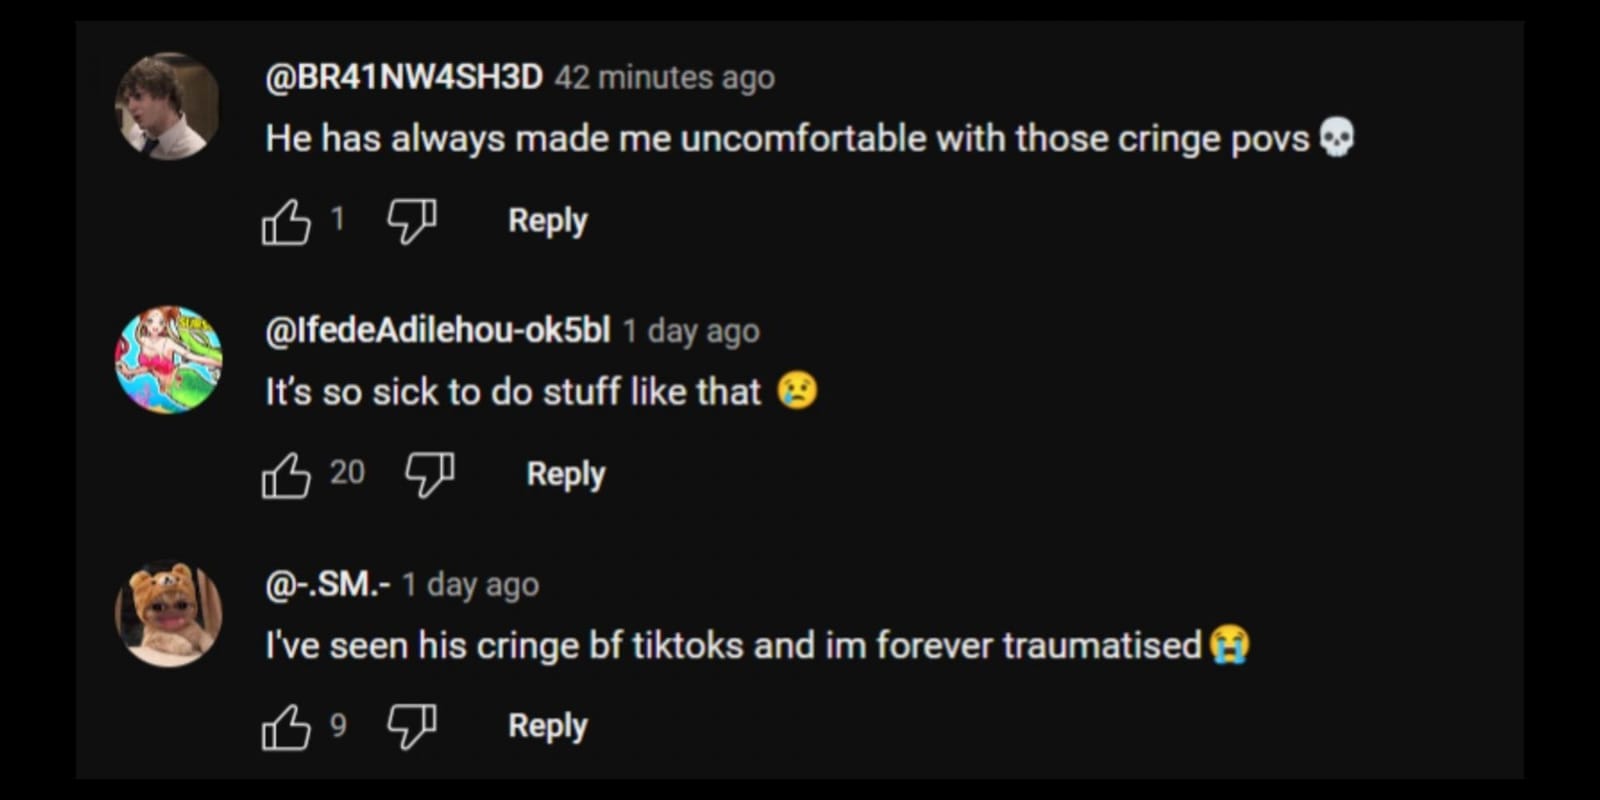Screen dimensions: 1600x800
Task: Like the comment by @-.SM.-
Action: [x=286, y=727]
